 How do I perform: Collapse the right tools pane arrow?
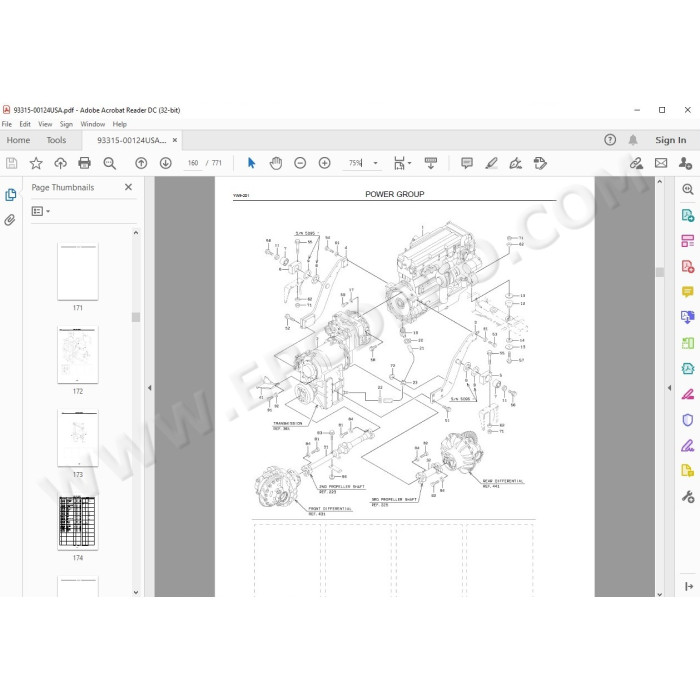(x=669, y=388)
